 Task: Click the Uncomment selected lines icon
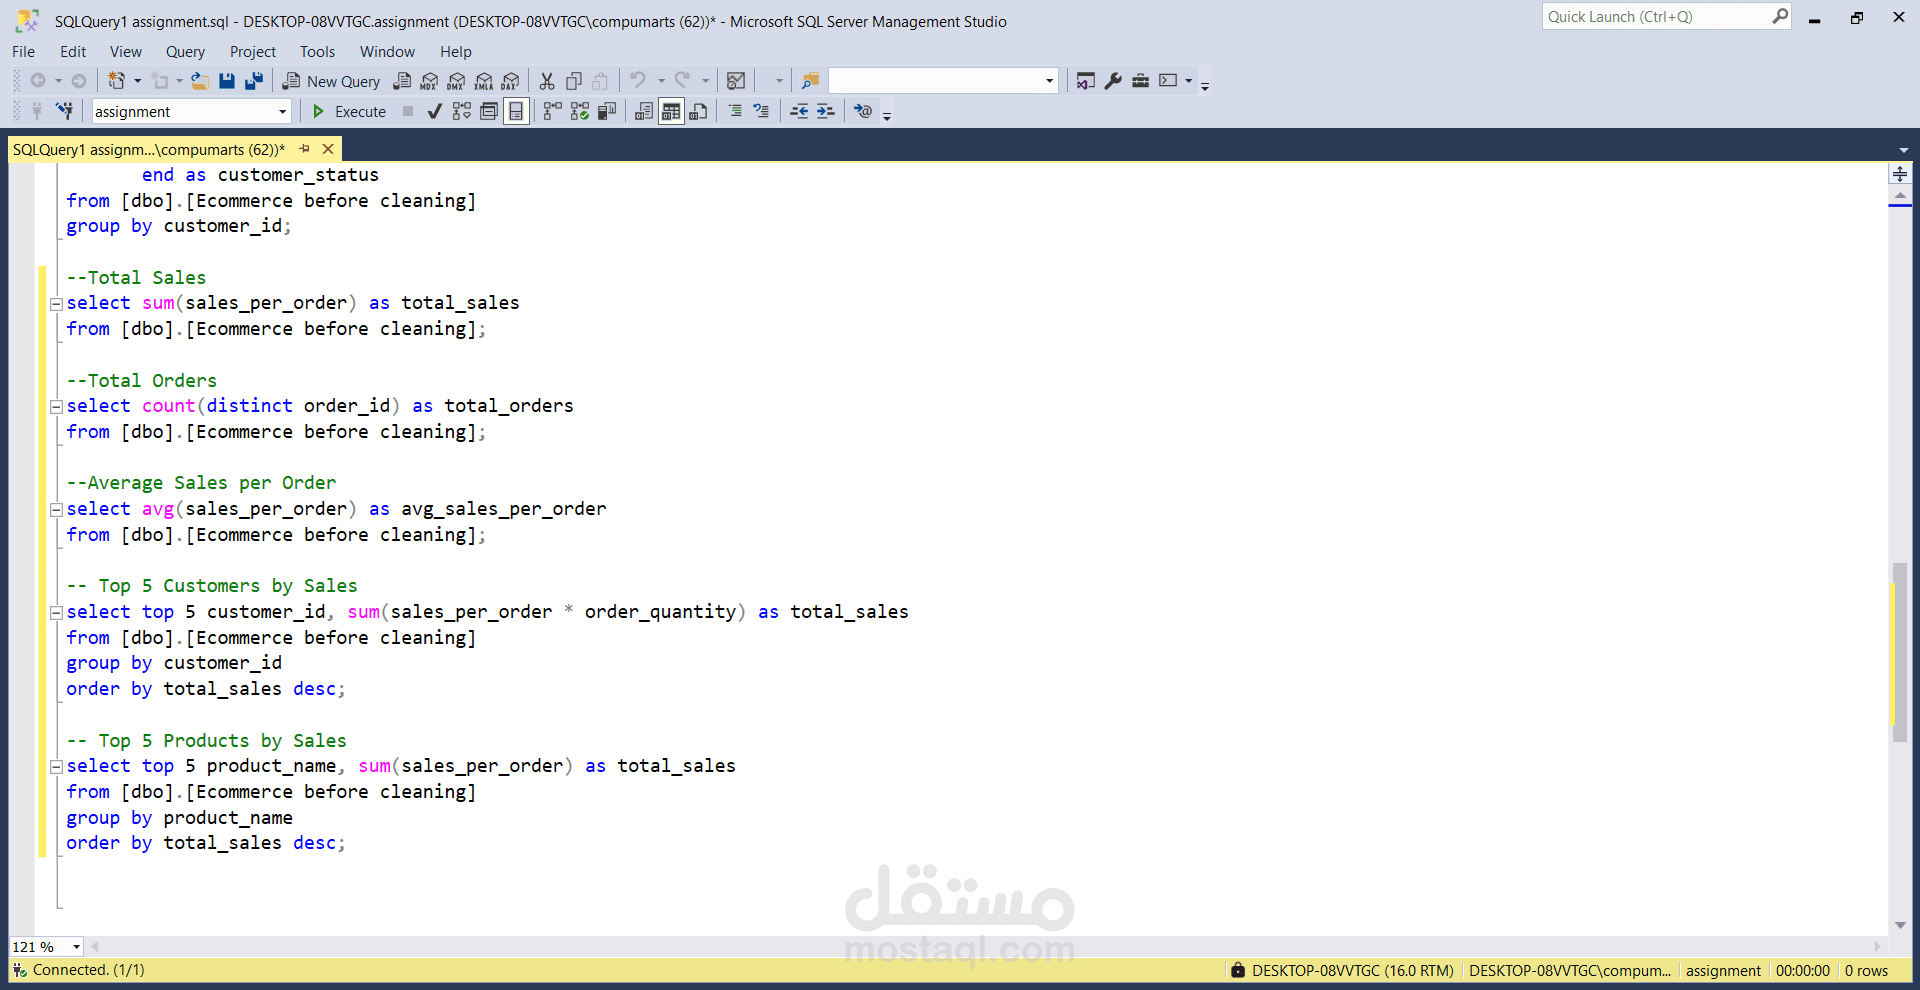pyautogui.click(x=762, y=111)
